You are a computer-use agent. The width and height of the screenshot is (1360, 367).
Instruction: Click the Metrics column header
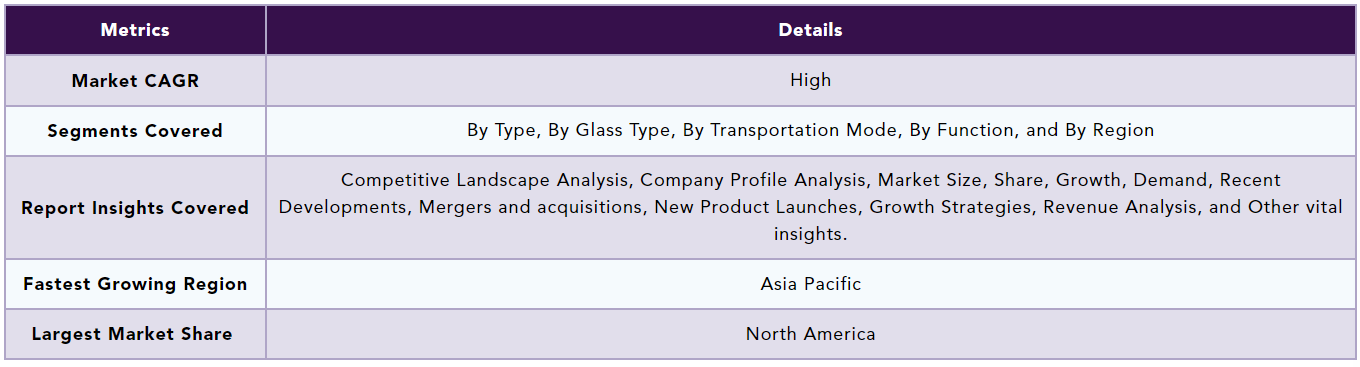tap(135, 30)
